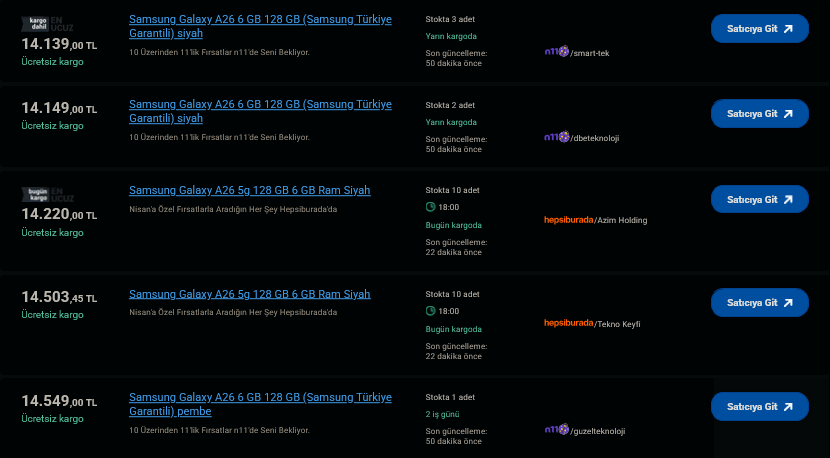830x458 pixels.
Task: Click n11 logo for dbeteknoloji seller
Action: click(x=557, y=137)
